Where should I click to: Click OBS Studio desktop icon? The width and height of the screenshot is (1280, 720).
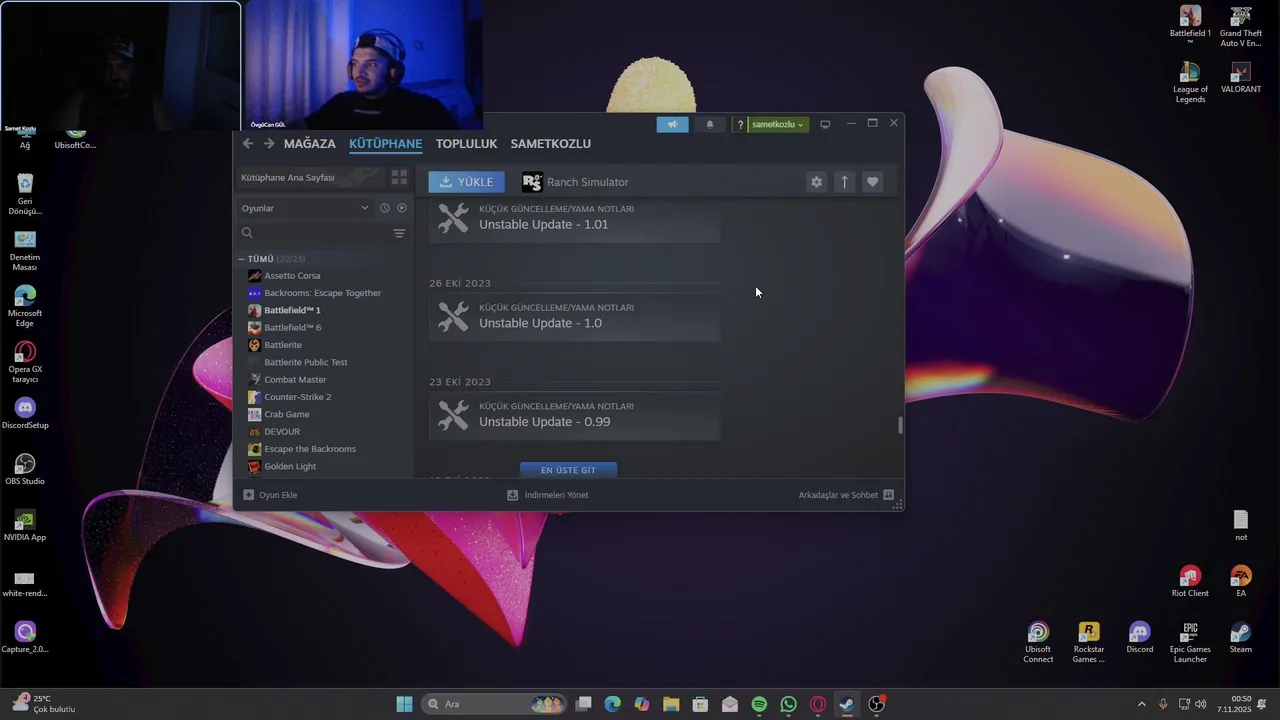coord(25,469)
